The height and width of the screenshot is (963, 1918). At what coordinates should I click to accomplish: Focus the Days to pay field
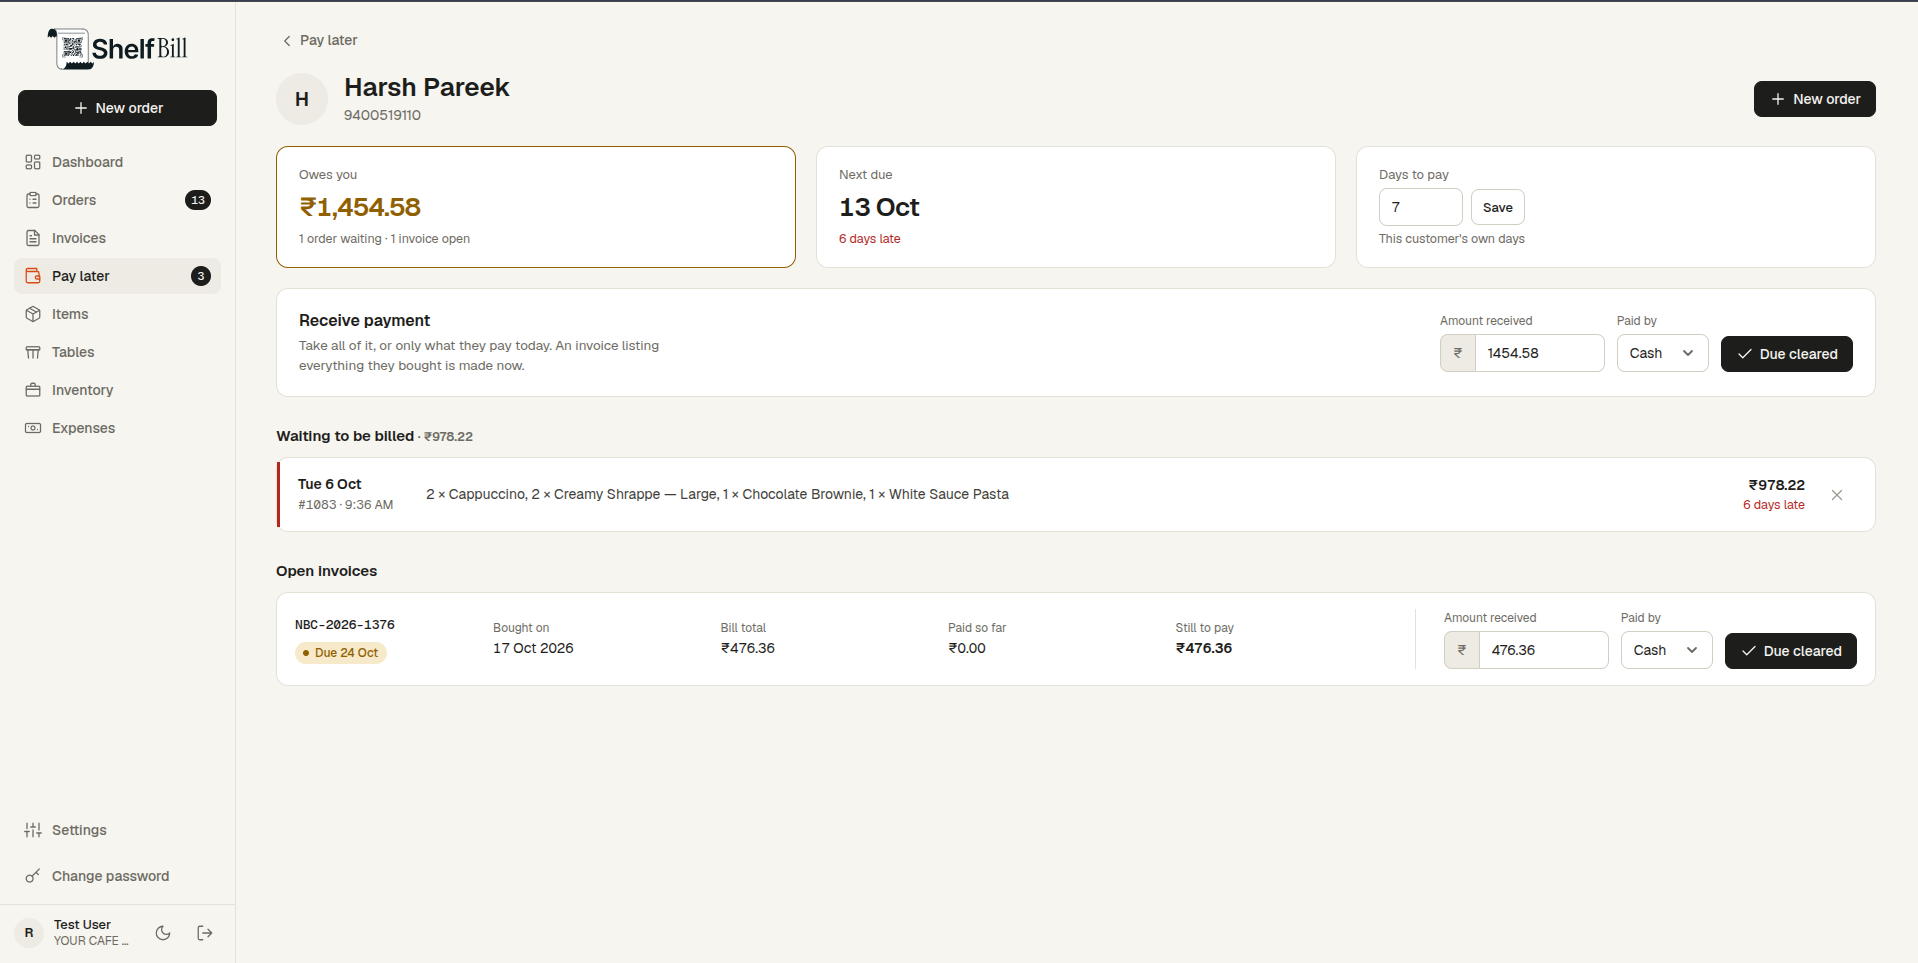click(1420, 207)
